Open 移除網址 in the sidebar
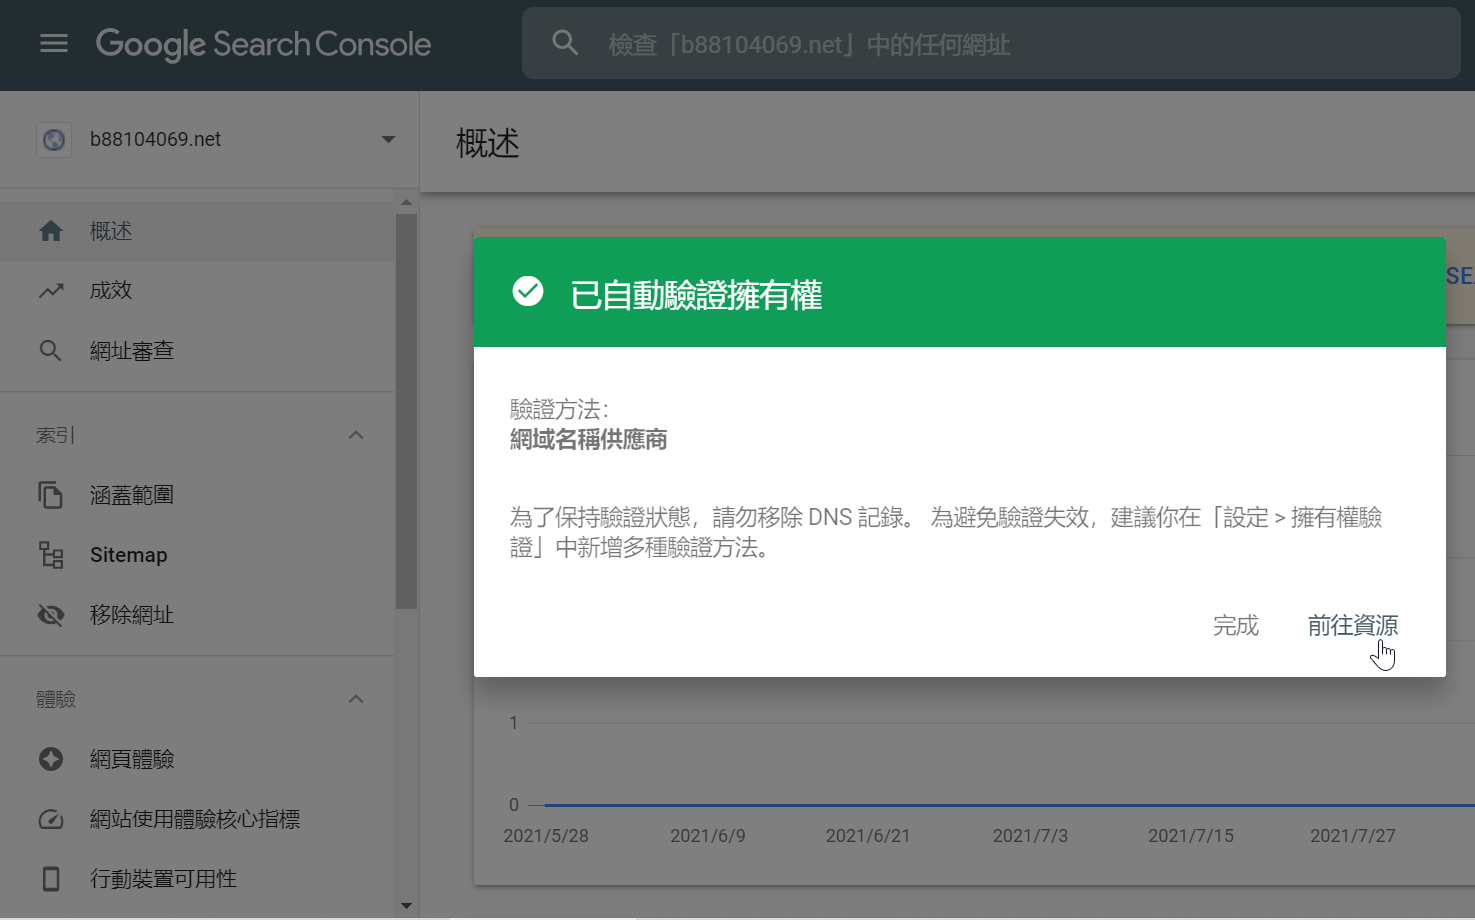Viewport: 1475px width, 920px height. click(x=197, y=615)
